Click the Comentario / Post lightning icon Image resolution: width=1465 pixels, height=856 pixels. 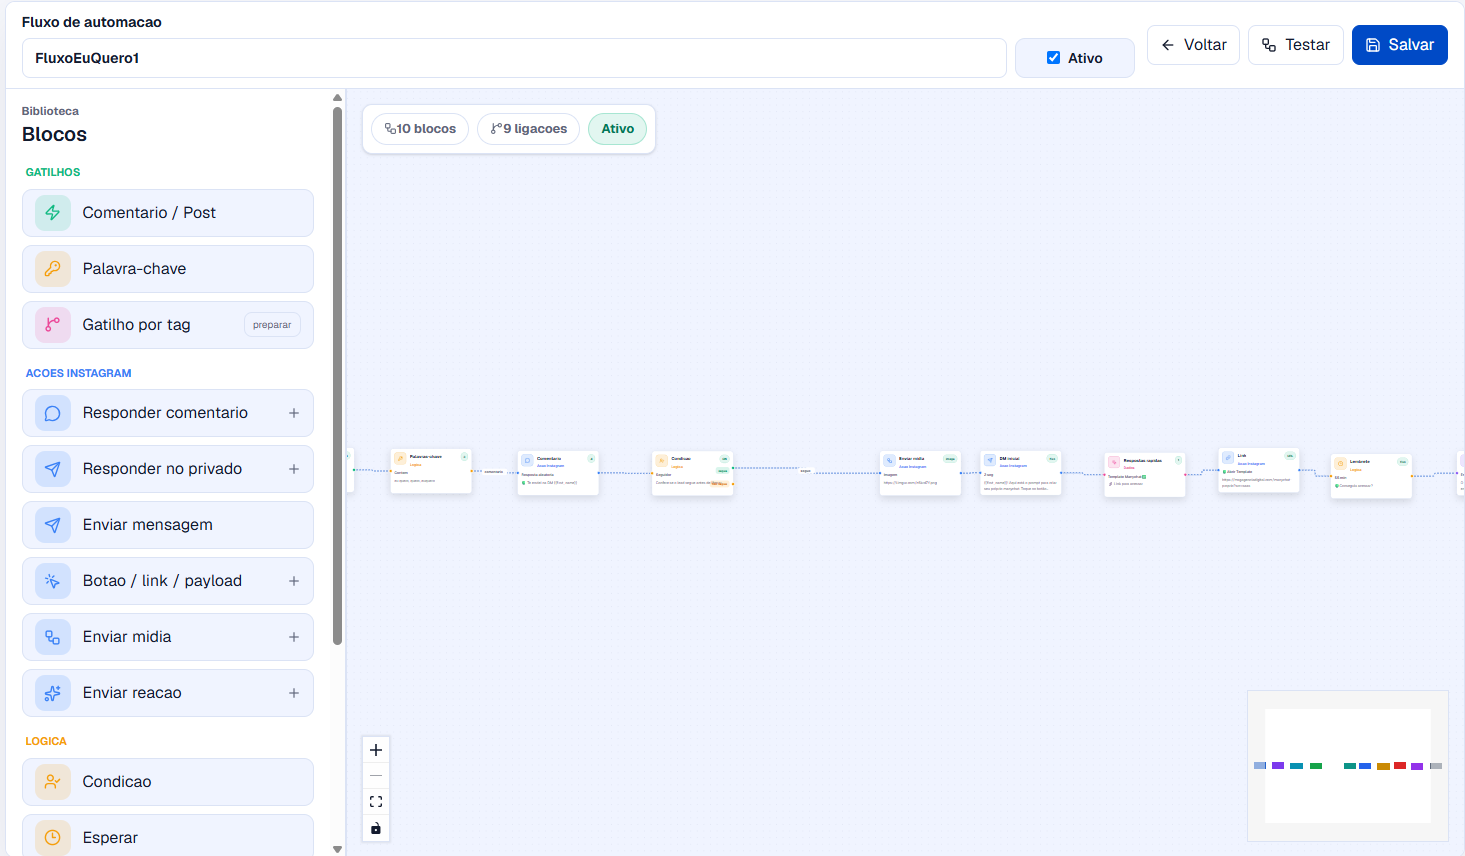pos(53,213)
